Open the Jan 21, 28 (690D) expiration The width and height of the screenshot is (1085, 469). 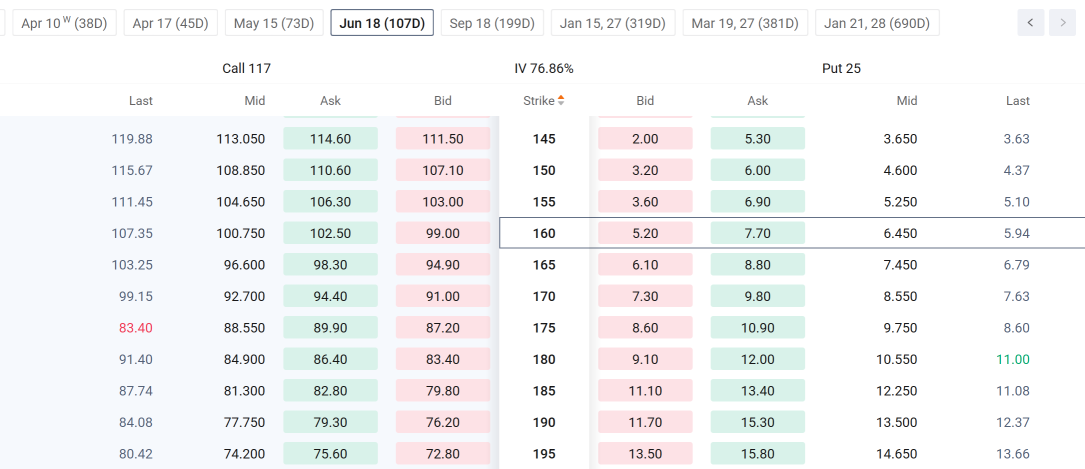877,23
